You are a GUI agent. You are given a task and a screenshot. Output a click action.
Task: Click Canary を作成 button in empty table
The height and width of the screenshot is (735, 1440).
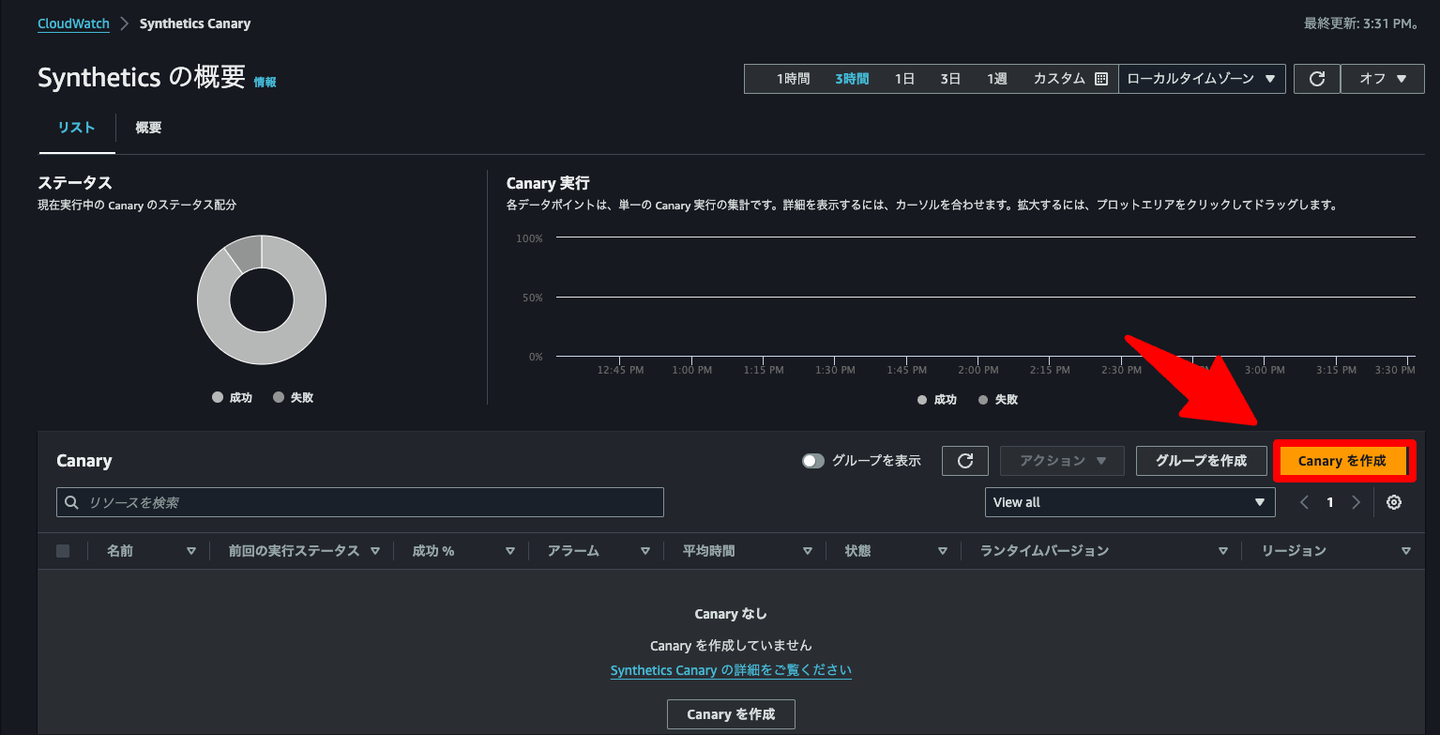[731, 715]
